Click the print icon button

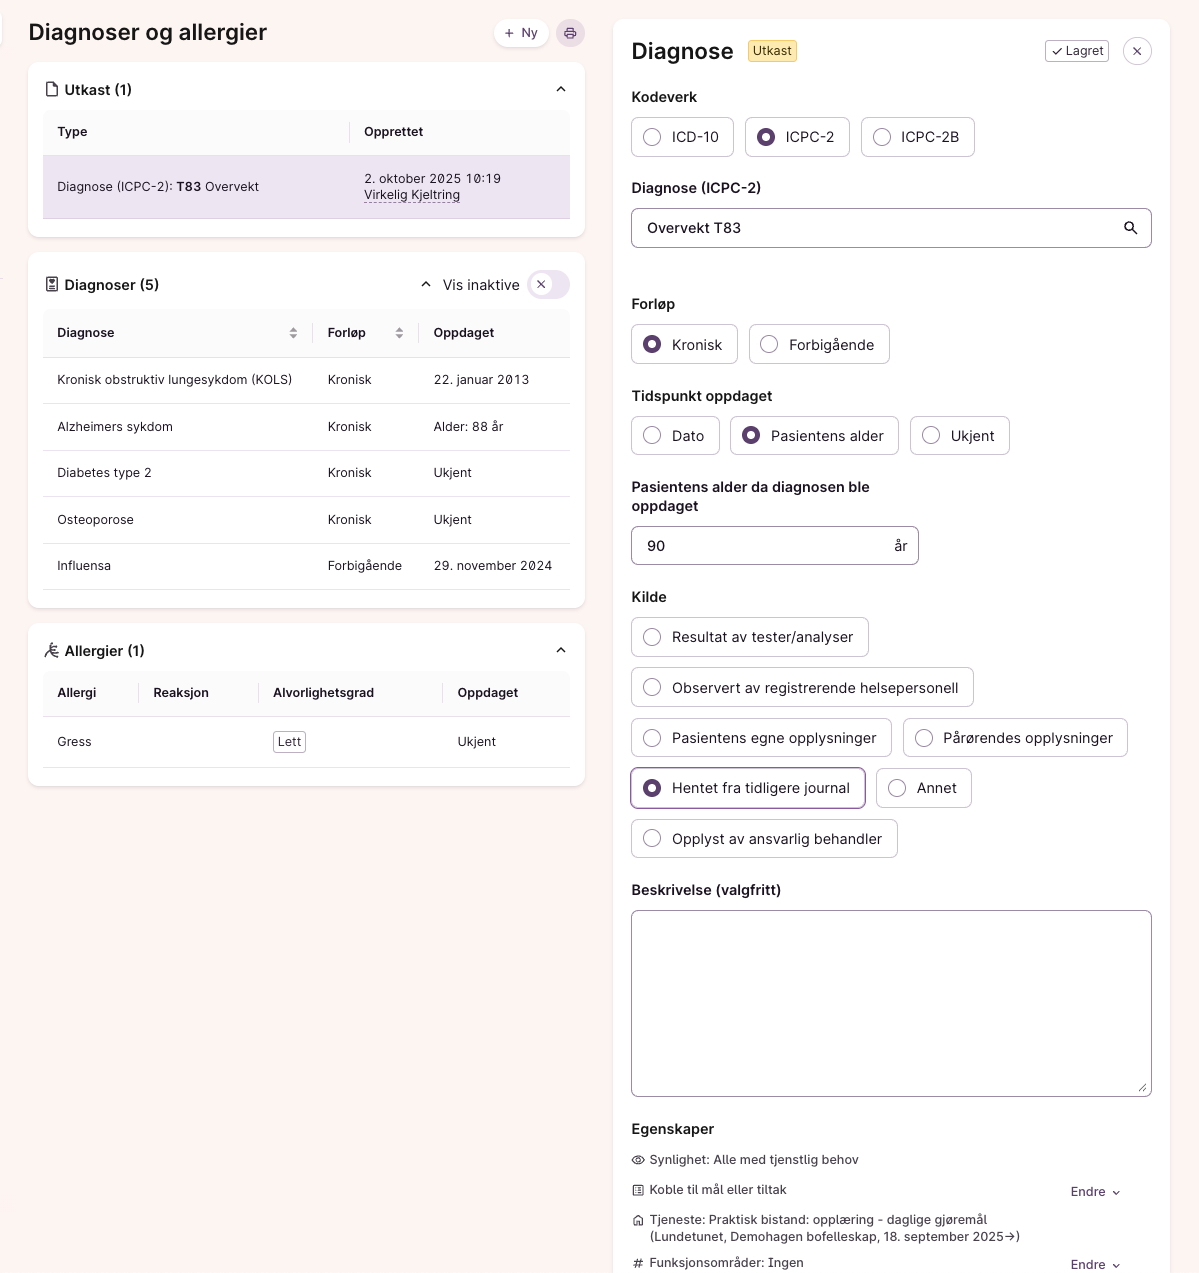coord(570,33)
